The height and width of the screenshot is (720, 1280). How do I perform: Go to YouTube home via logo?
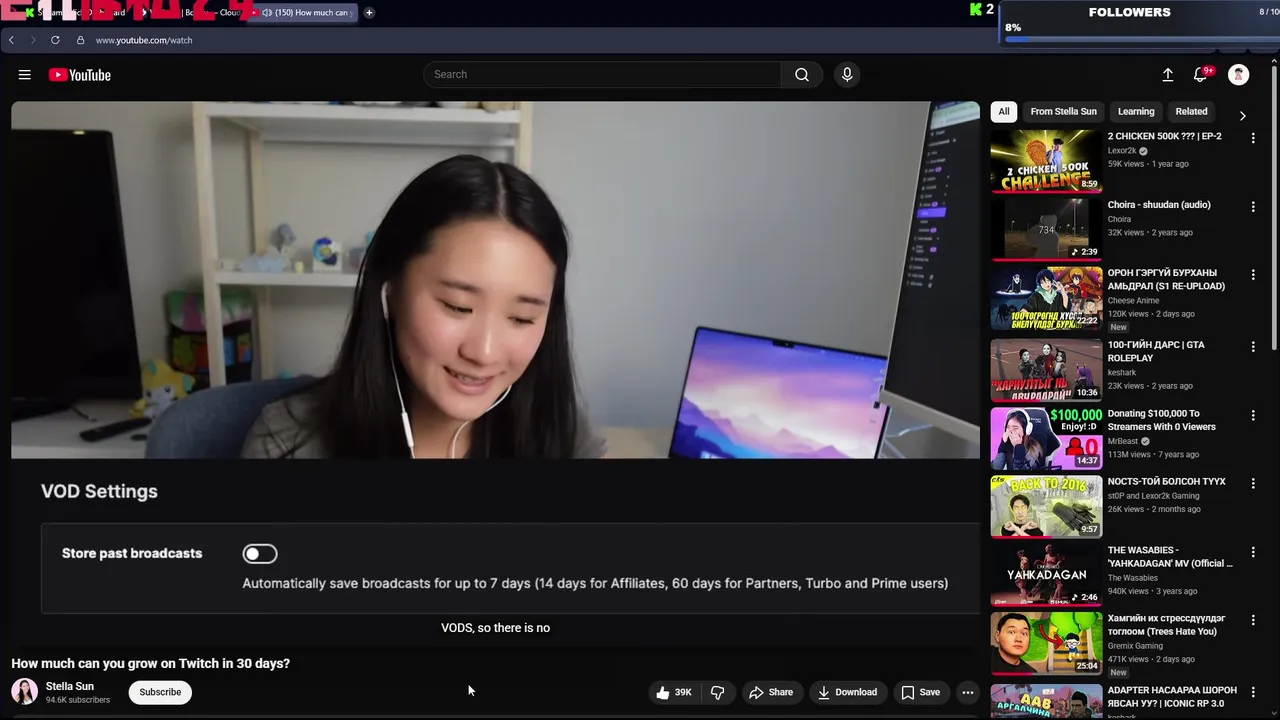click(x=79, y=75)
